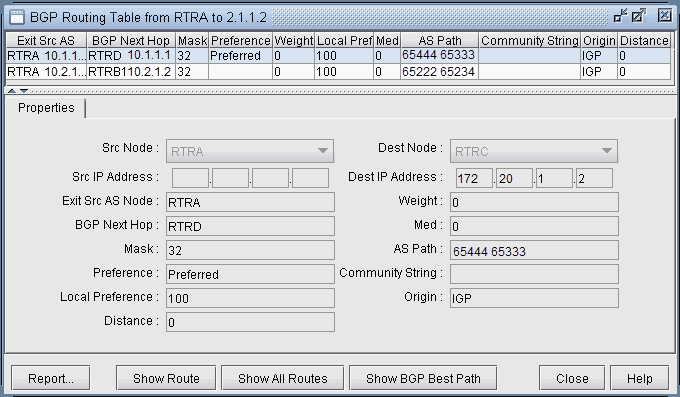Click the Distance column header
Image resolution: width=680 pixels, height=397 pixels.
coord(644,40)
